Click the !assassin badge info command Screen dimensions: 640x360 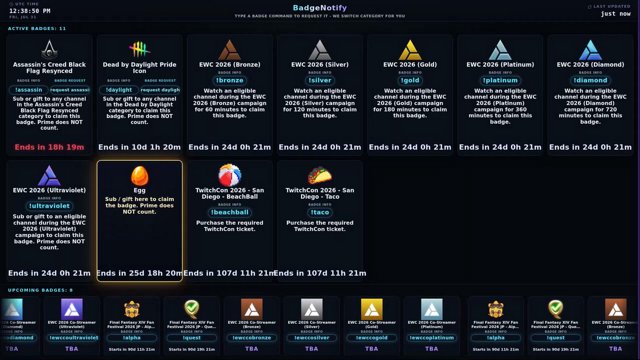[29, 90]
